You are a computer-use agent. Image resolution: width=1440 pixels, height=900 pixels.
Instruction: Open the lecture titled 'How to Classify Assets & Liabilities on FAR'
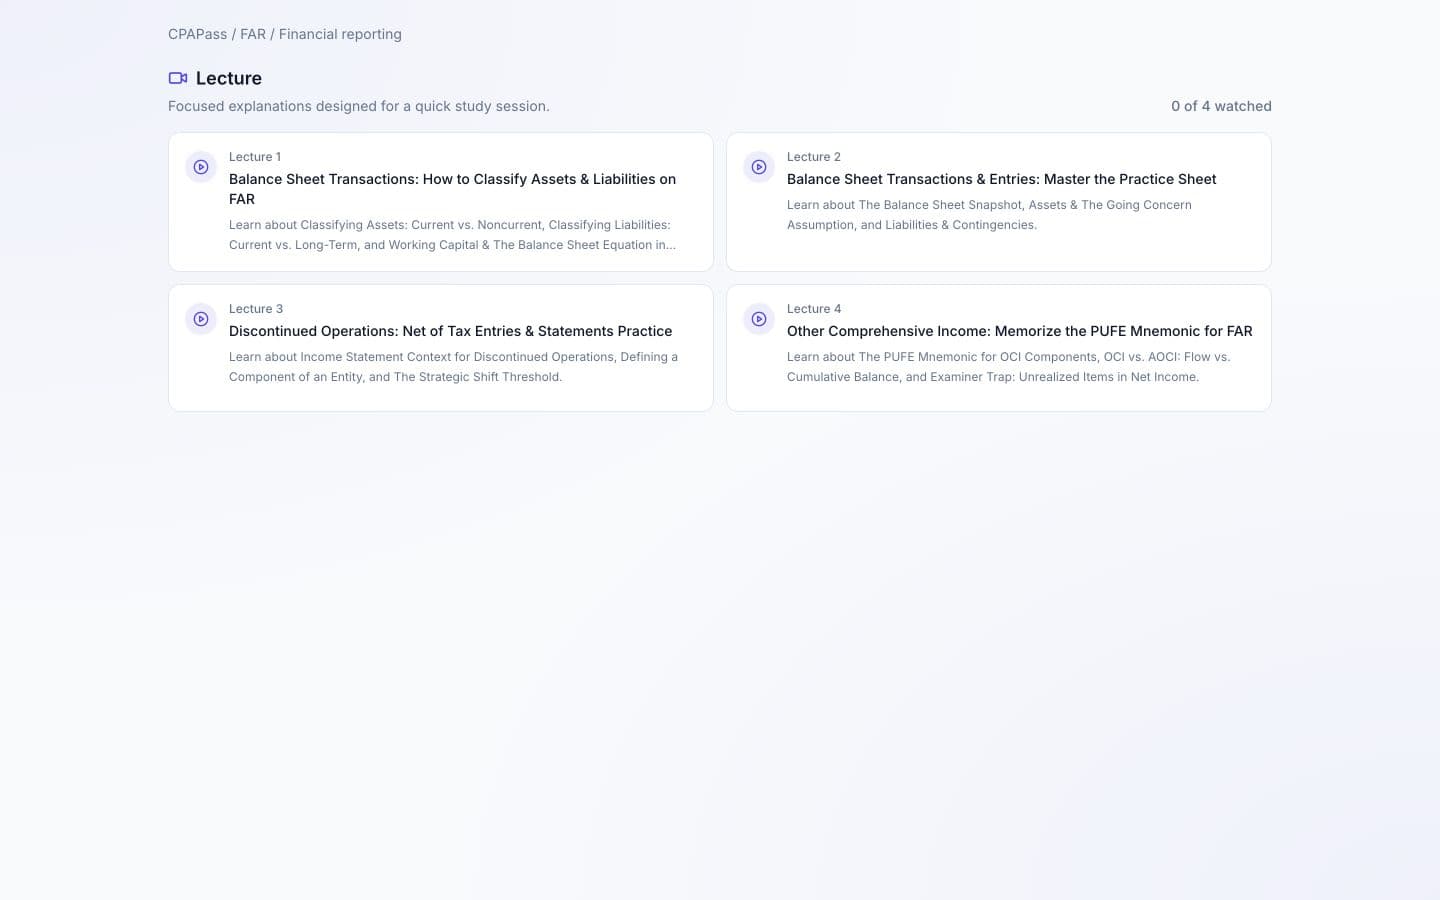pos(452,189)
